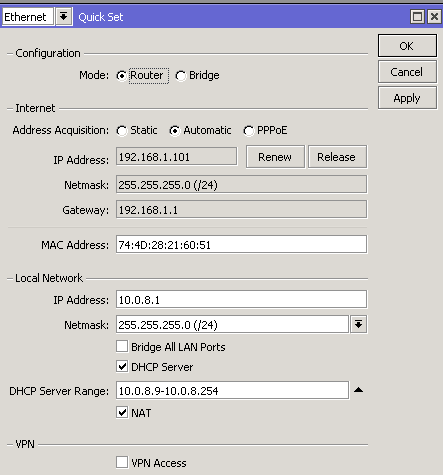Select Router mode radio button

pos(121,76)
